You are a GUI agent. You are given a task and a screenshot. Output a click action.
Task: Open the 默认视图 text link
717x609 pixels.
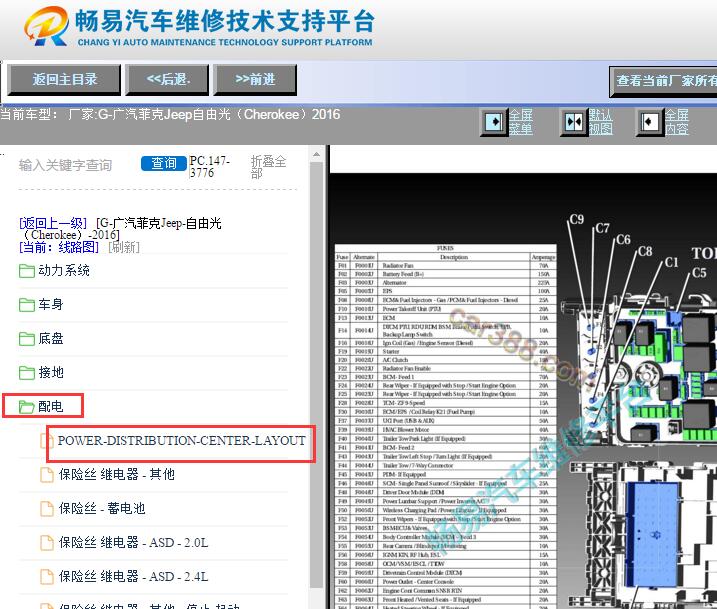click(600, 122)
